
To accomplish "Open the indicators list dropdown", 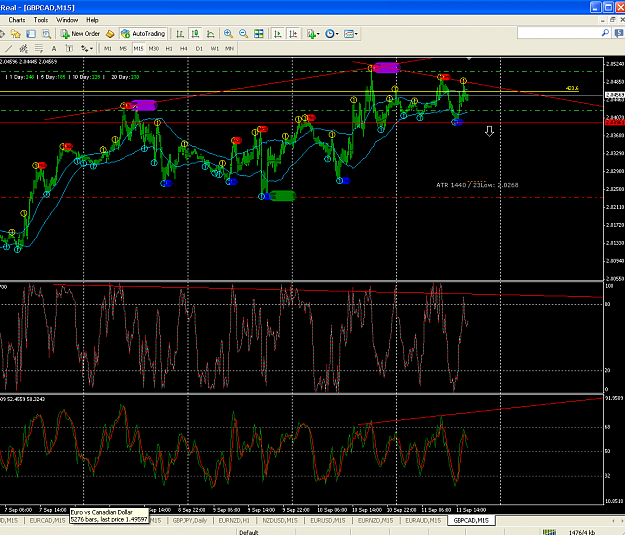I will [313, 34].
